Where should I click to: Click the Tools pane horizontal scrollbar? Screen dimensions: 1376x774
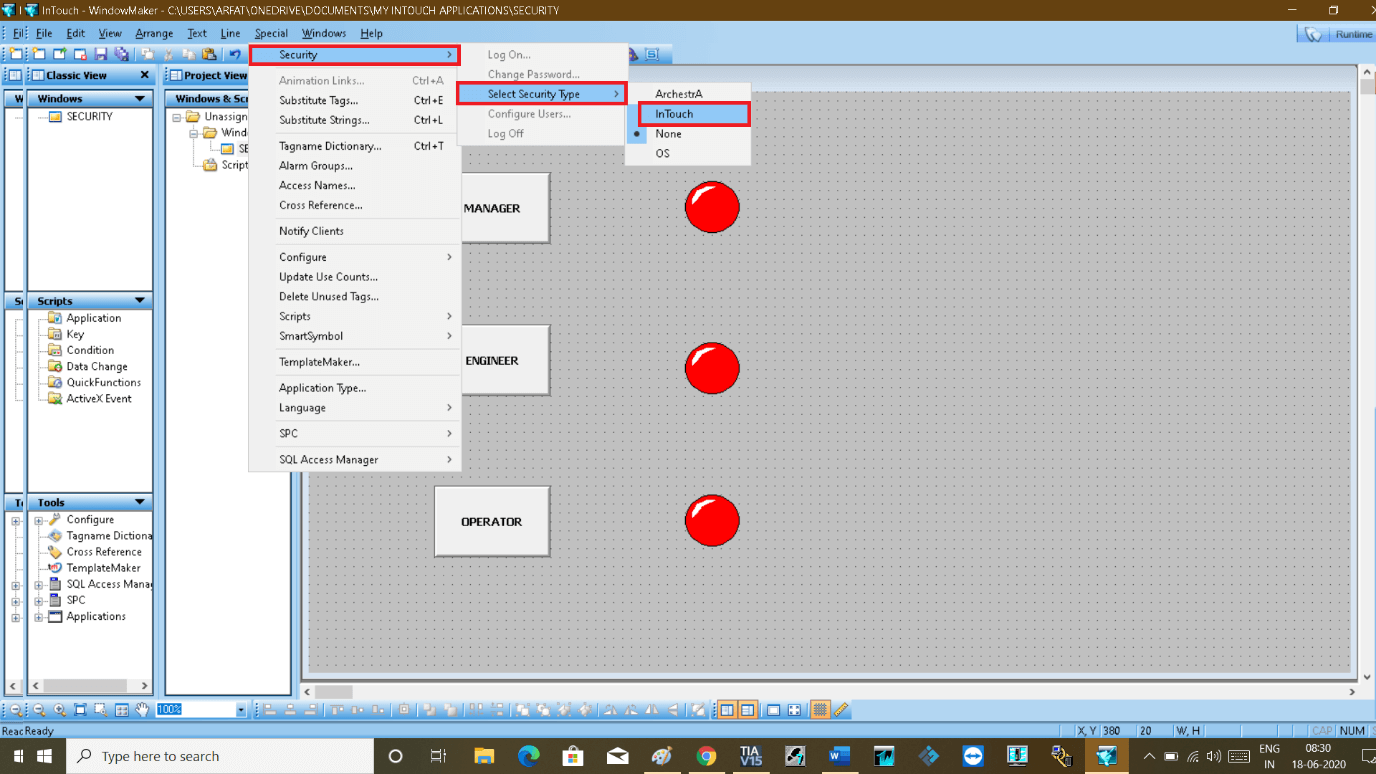coord(90,686)
